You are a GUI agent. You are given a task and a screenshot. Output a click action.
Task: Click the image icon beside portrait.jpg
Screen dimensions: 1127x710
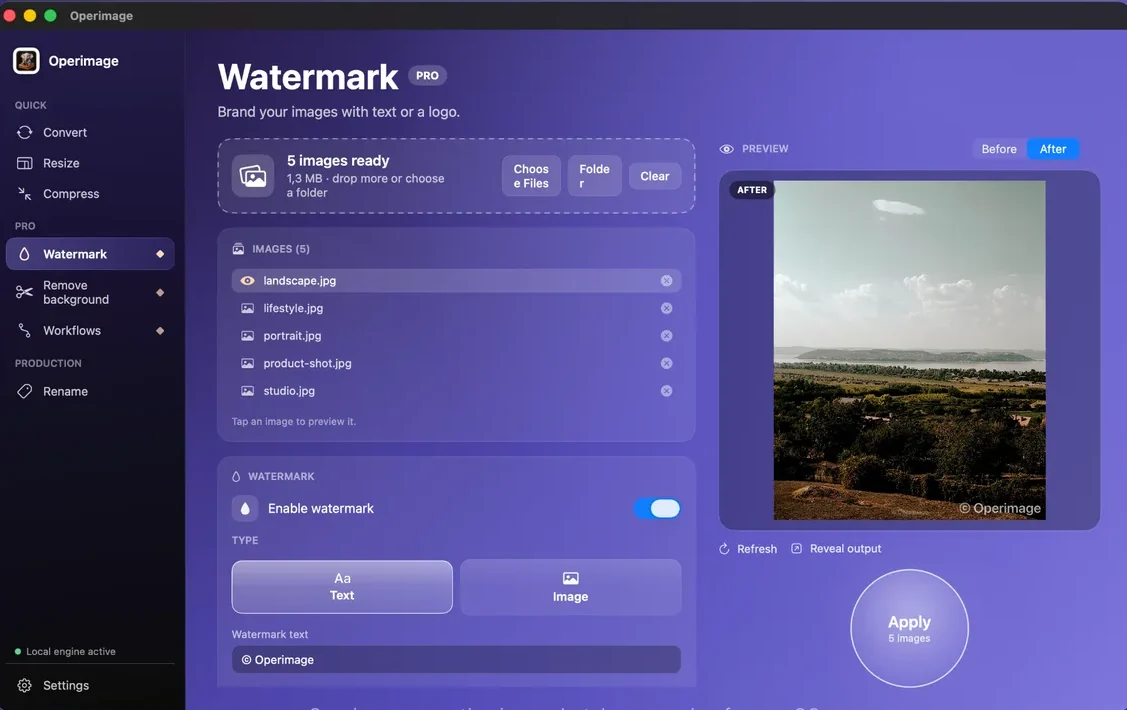247,336
